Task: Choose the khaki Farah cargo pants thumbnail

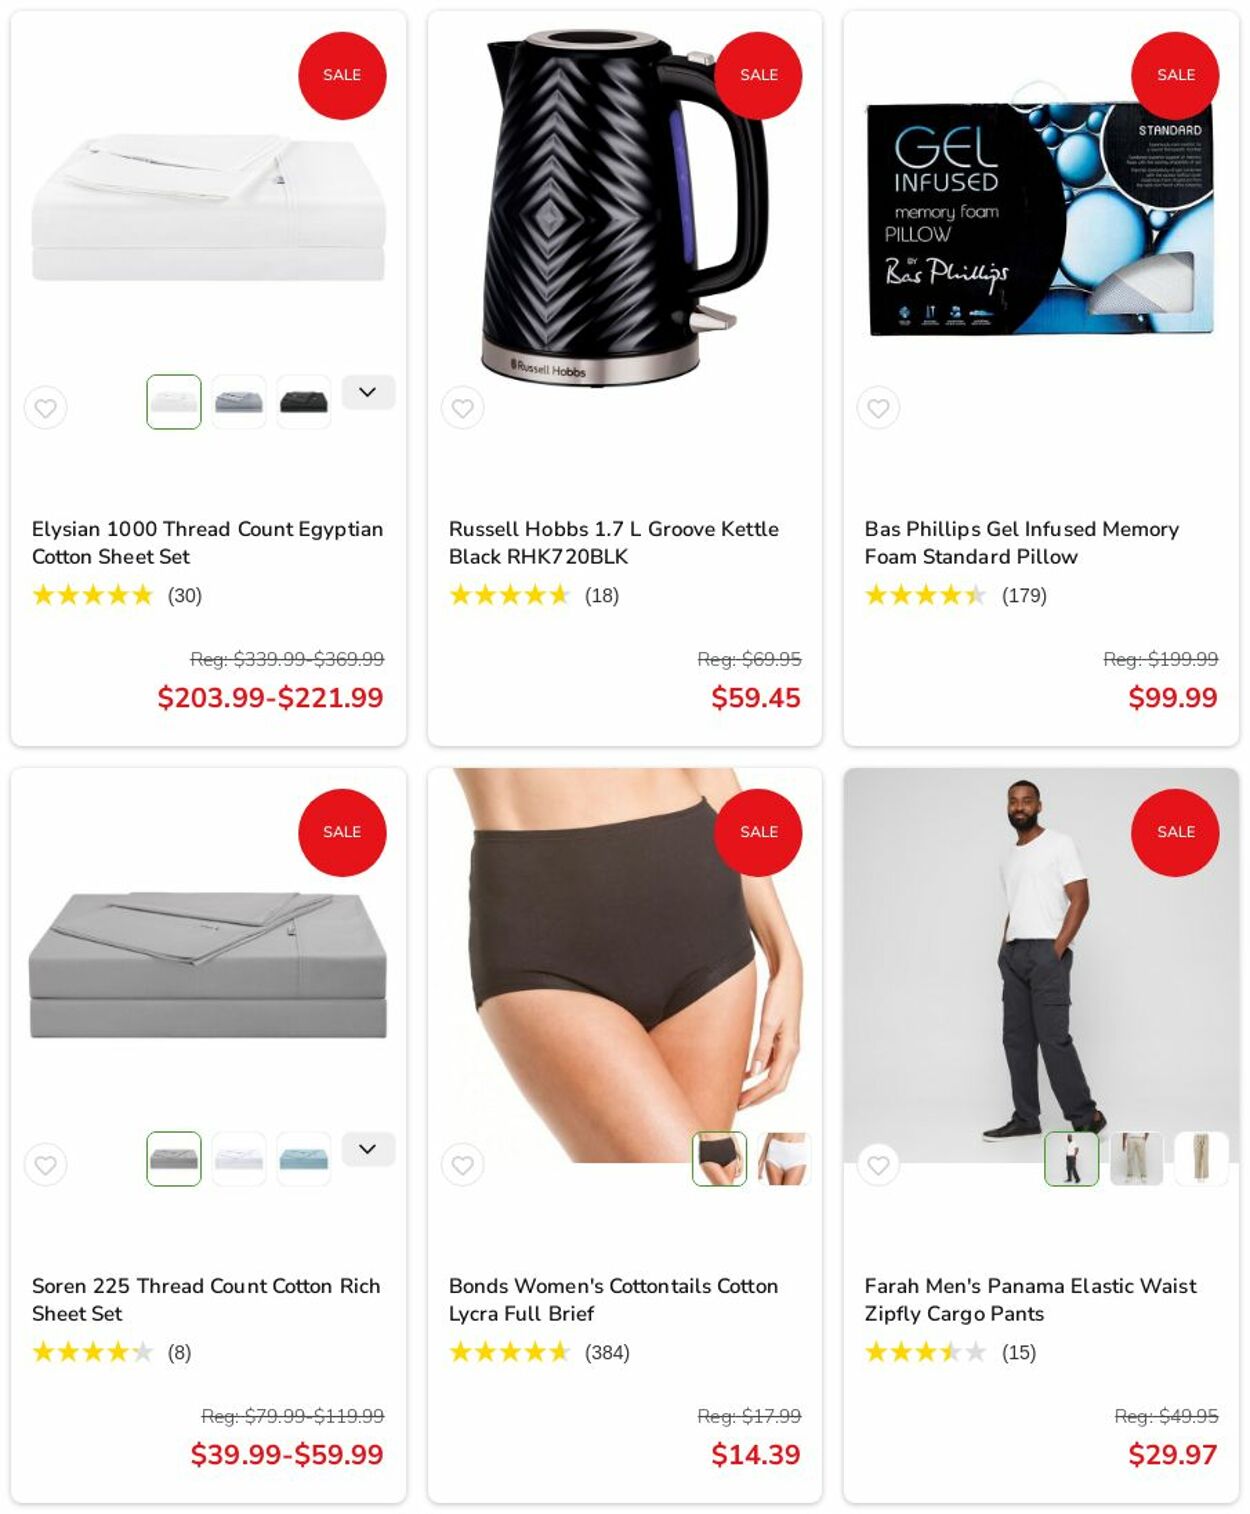Action: 1136,1159
